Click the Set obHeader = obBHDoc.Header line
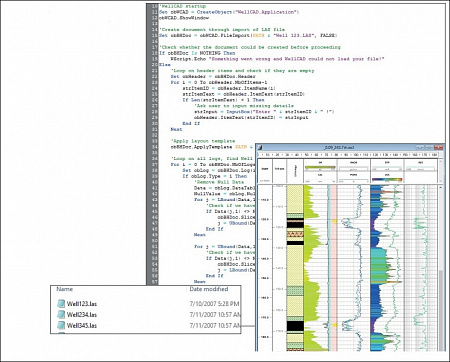Screen dimensions: 450x362 click(x=213, y=76)
